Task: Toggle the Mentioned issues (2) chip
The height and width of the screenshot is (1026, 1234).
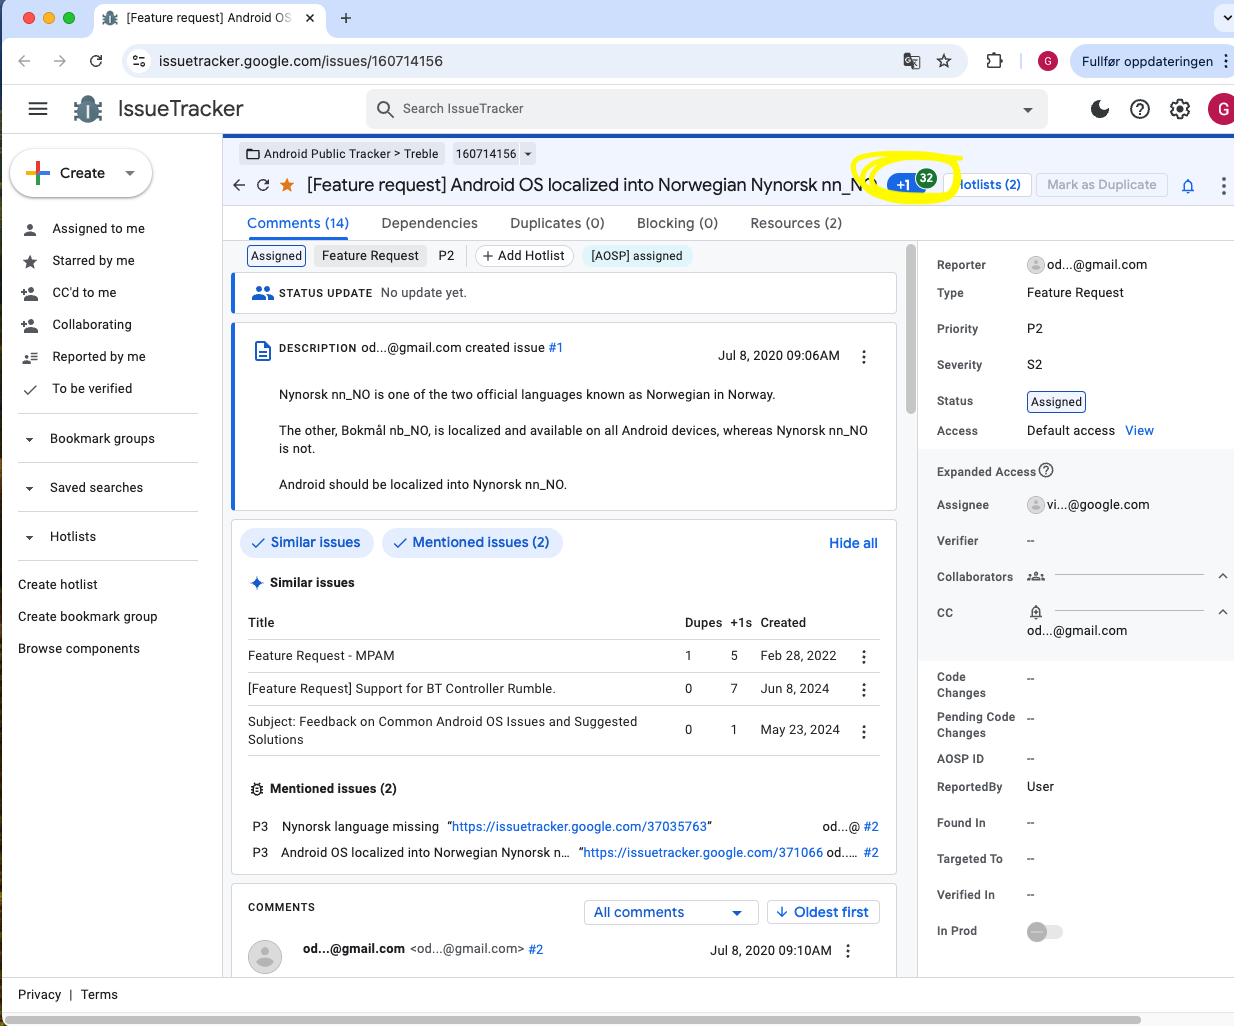Action: [472, 543]
